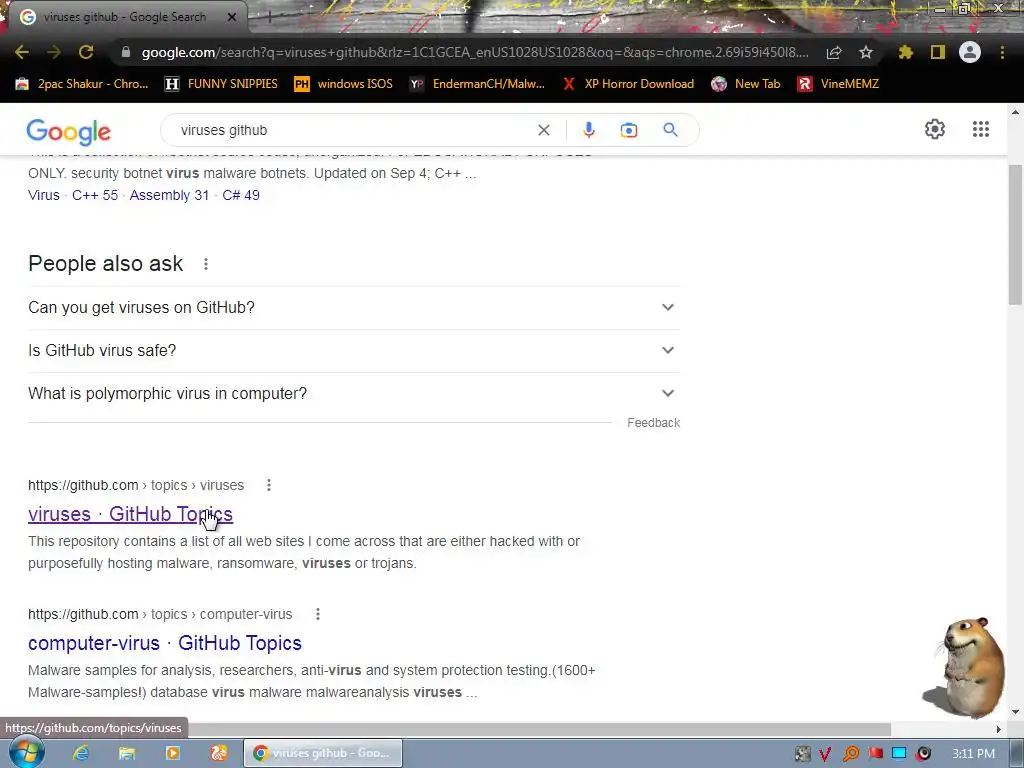Open Windows Explorer folder in taskbar
1024x768 pixels.
(x=127, y=754)
